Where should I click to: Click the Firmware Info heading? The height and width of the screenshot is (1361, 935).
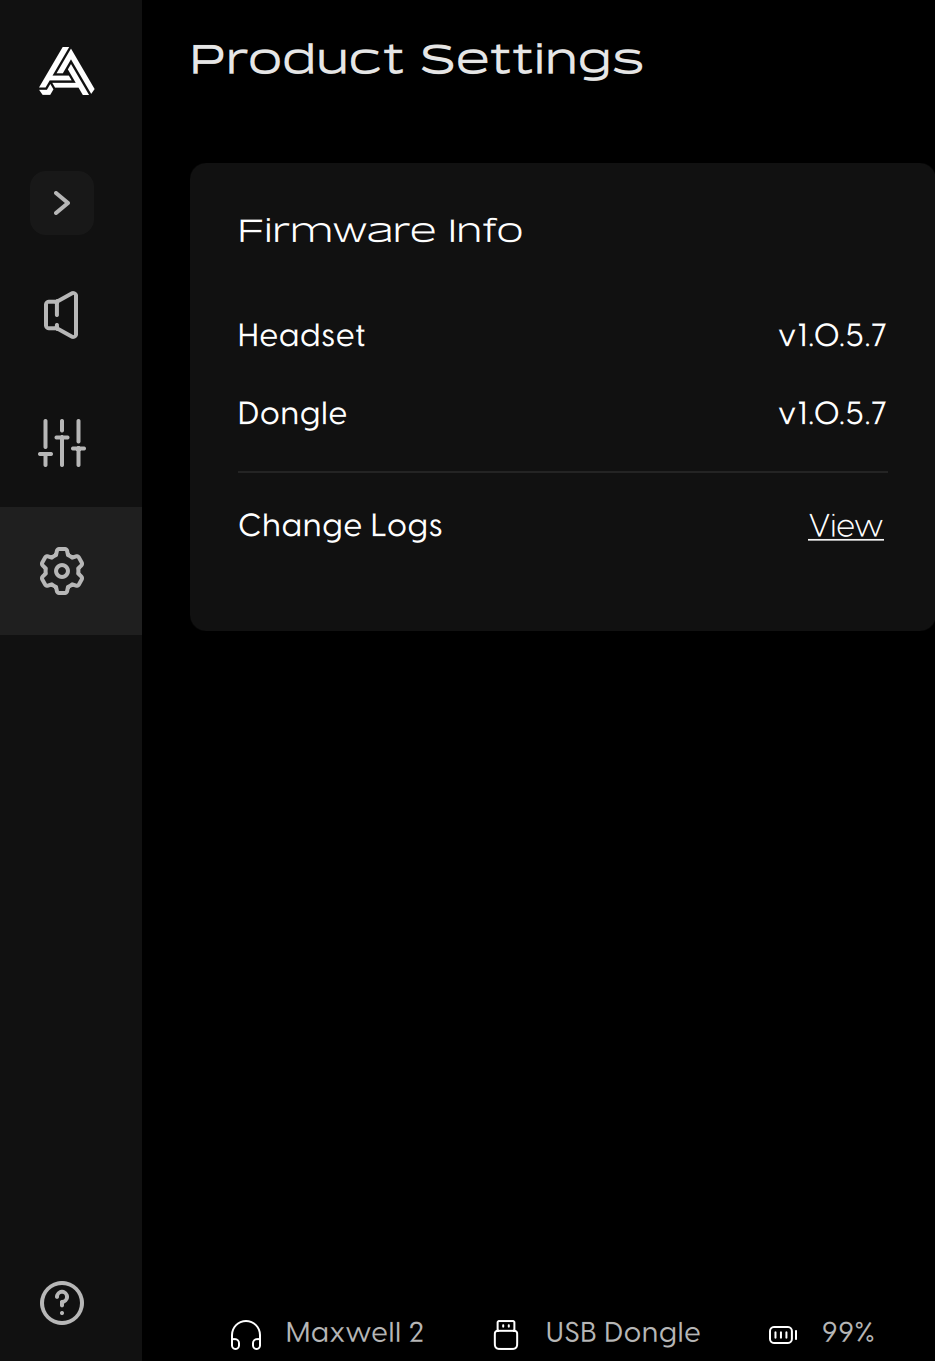[380, 231]
